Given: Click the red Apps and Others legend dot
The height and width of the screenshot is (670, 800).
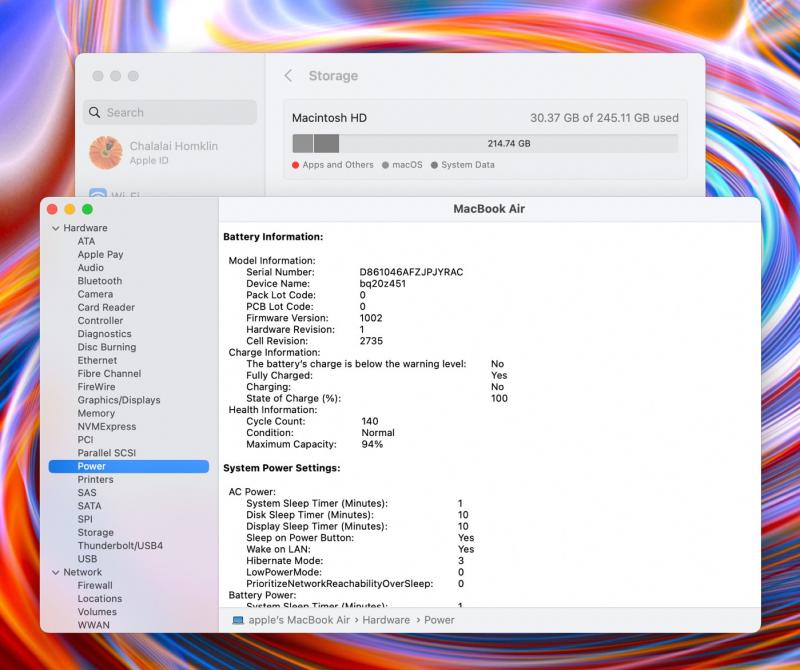Looking at the screenshot, I should pos(295,165).
